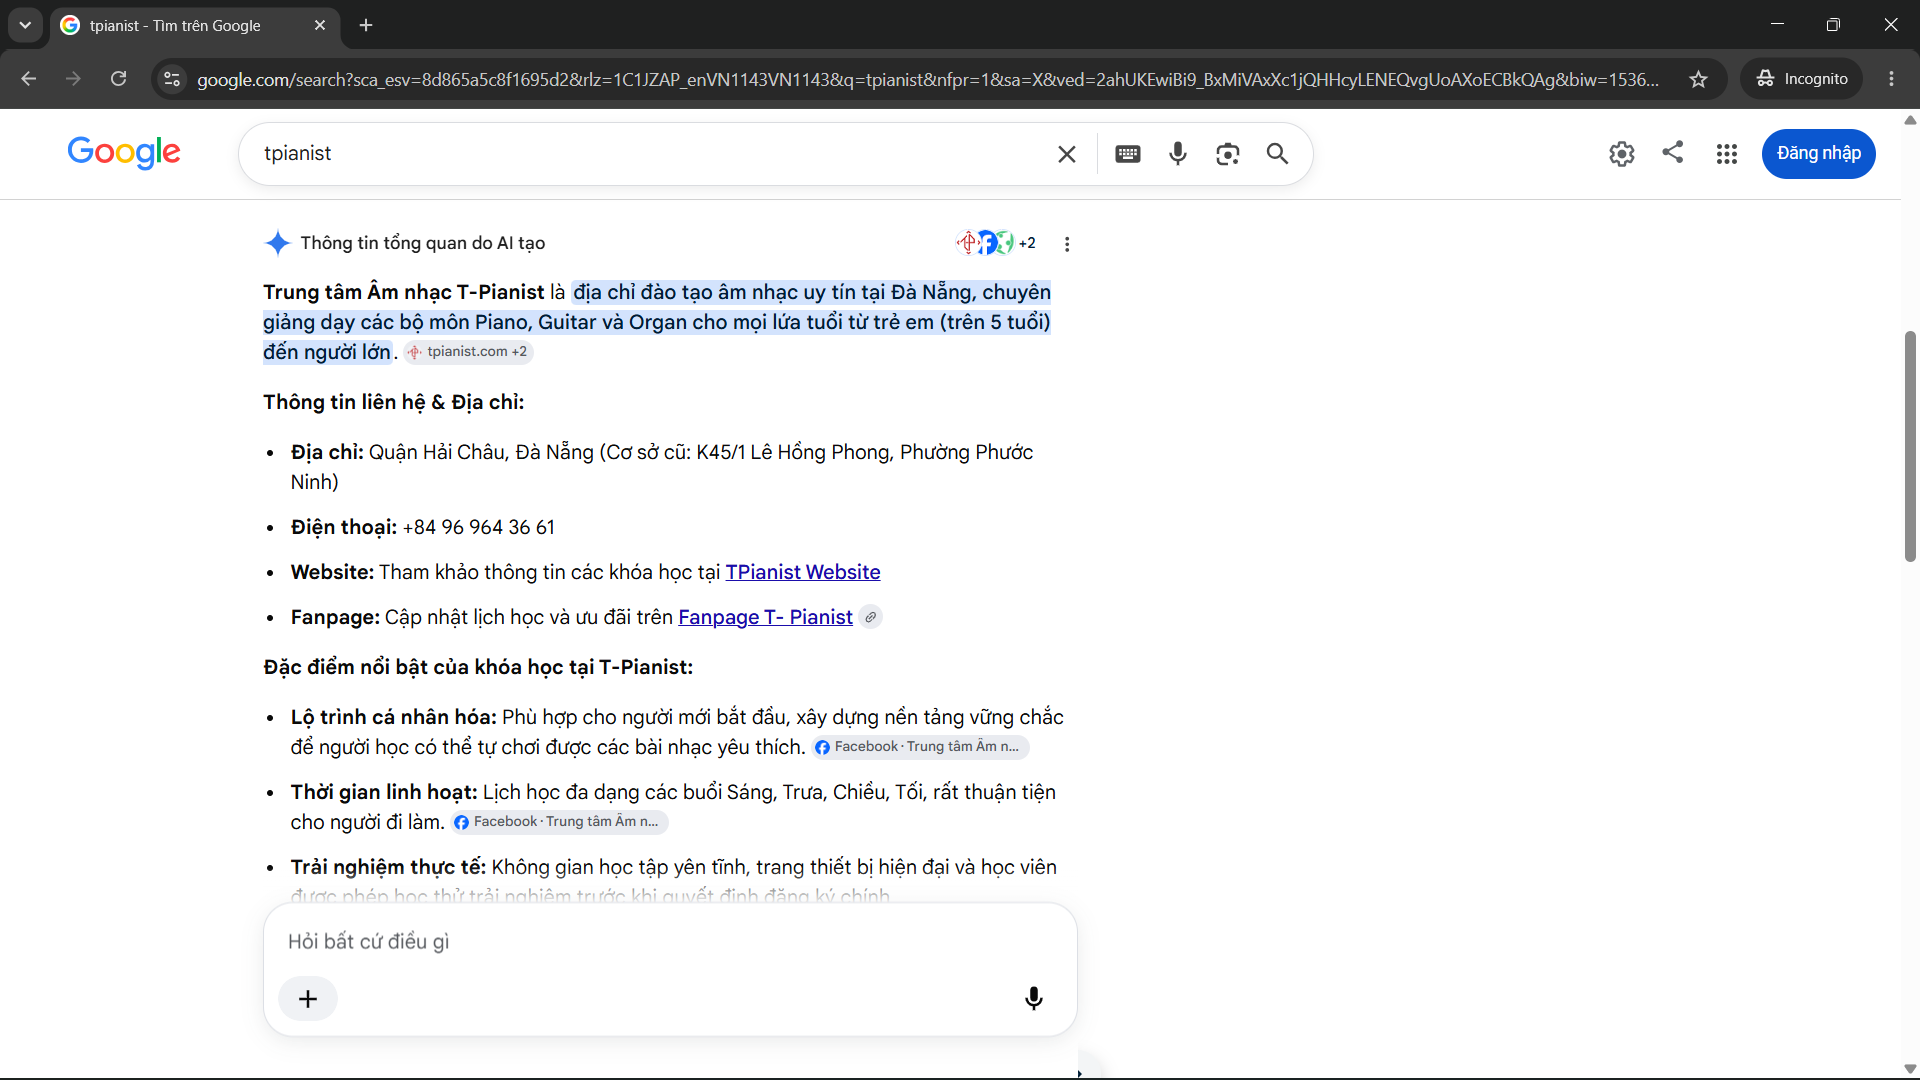
Task: Open tpianist.com +2 source chip
Action: click(469, 352)
